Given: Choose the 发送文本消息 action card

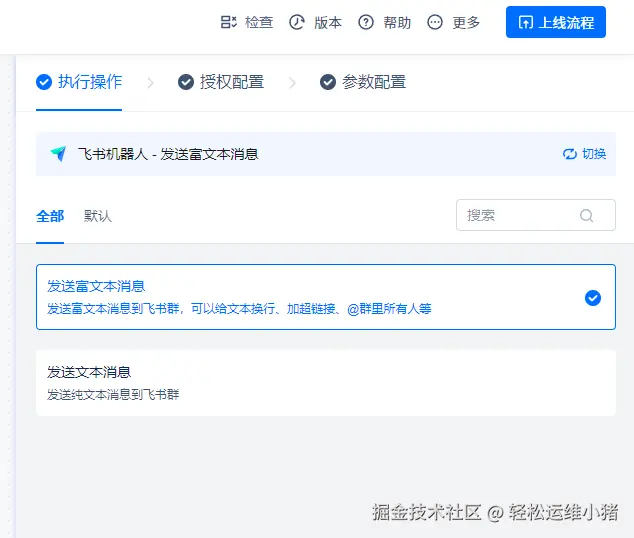Looking at the screenshot, I should 326,383.
